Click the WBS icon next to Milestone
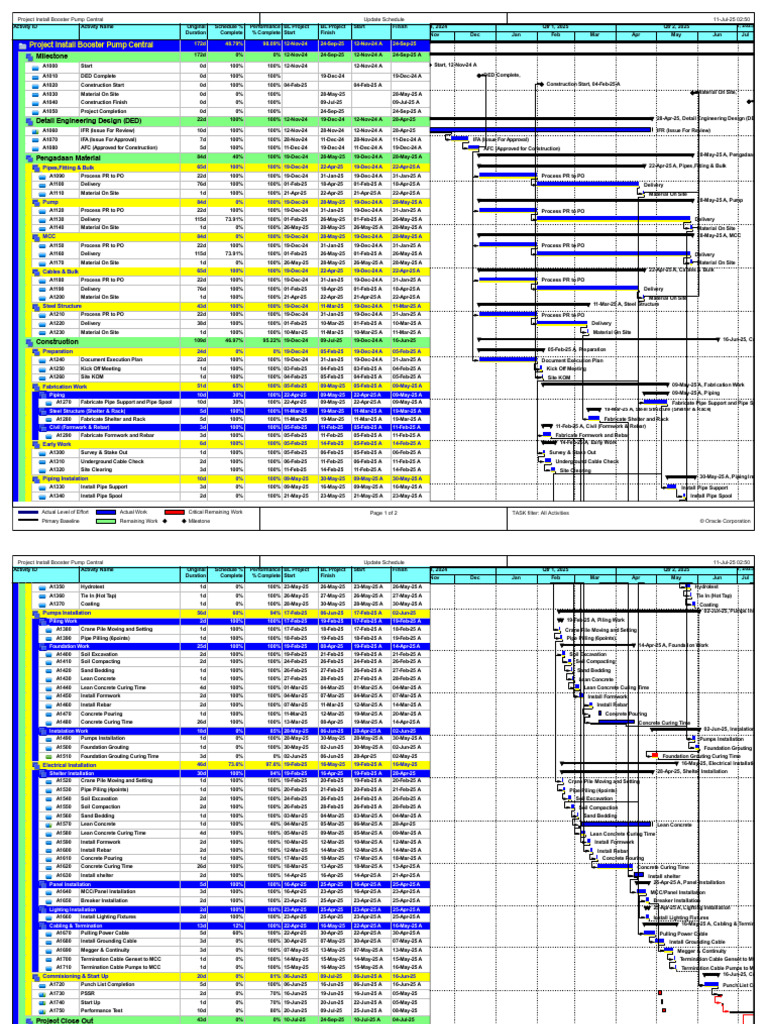The width and height of the screenshot is (768, 1024). coord(29,57)
